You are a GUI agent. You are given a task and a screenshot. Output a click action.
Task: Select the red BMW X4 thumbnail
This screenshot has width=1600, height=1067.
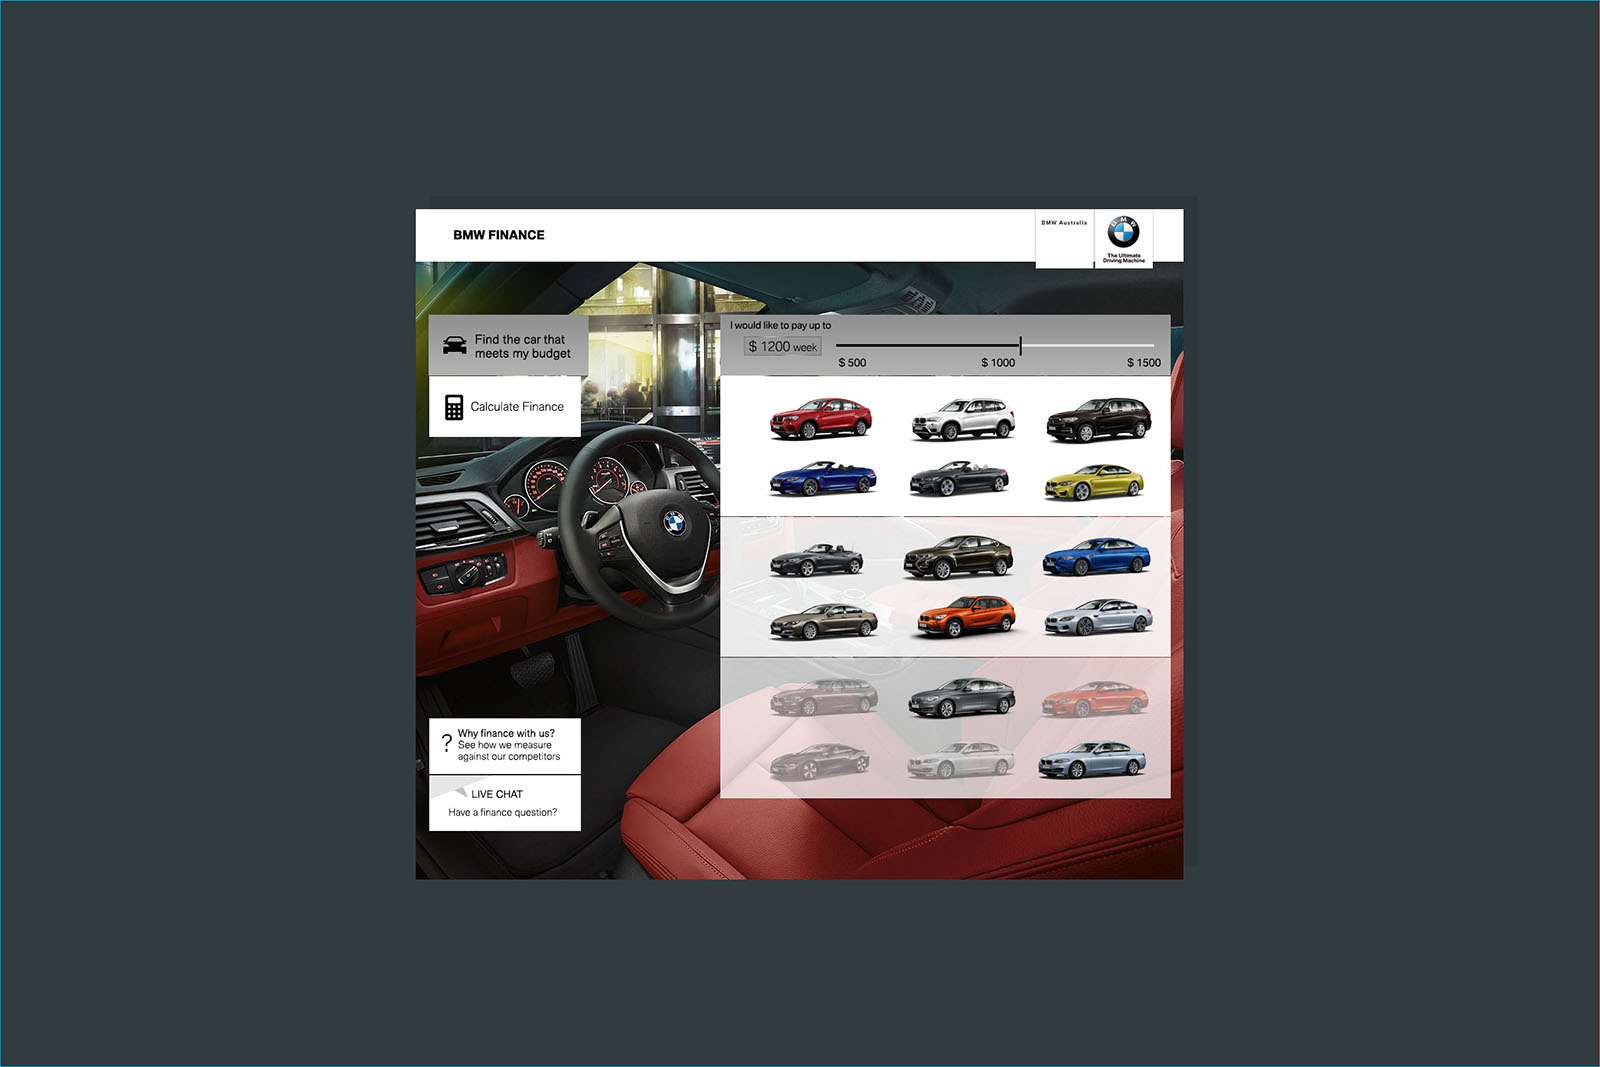pyautogui.click(x=821, y=418)
